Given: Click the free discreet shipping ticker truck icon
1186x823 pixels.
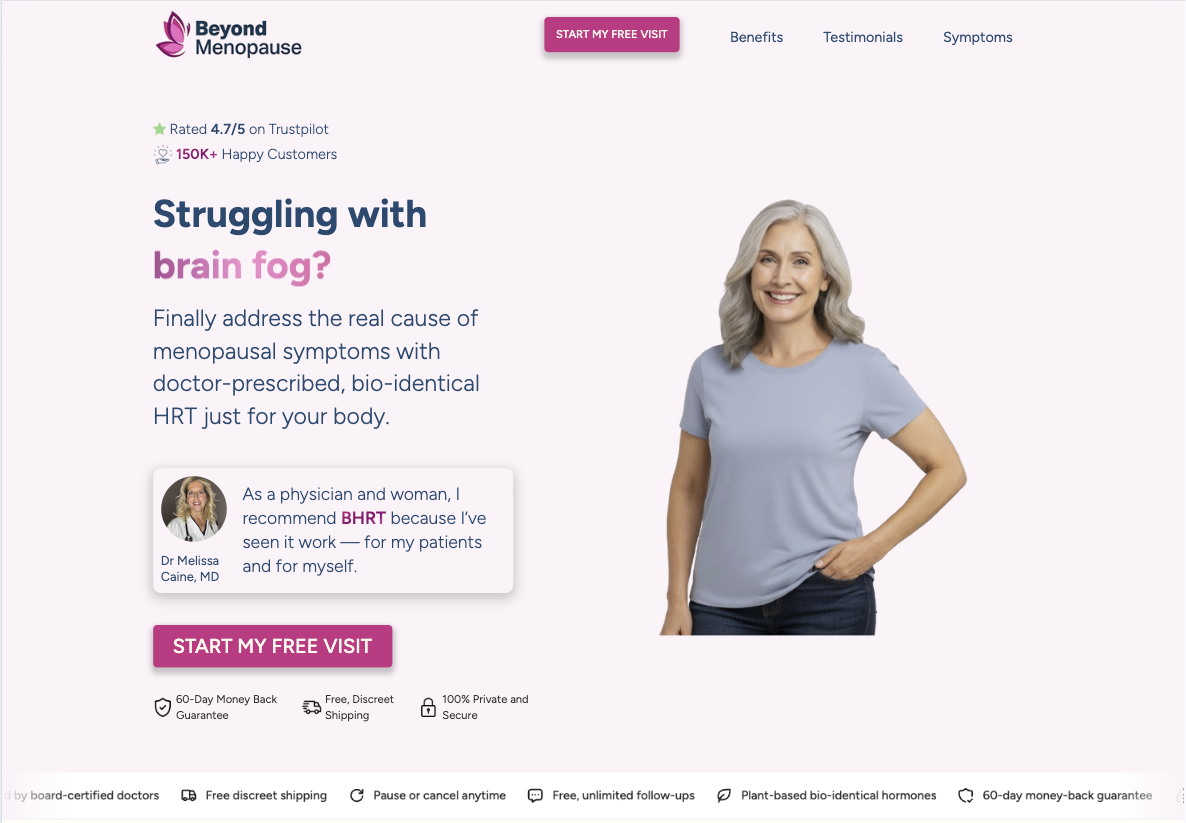Looking at the screenshot, I should click(x=189, y=796).
